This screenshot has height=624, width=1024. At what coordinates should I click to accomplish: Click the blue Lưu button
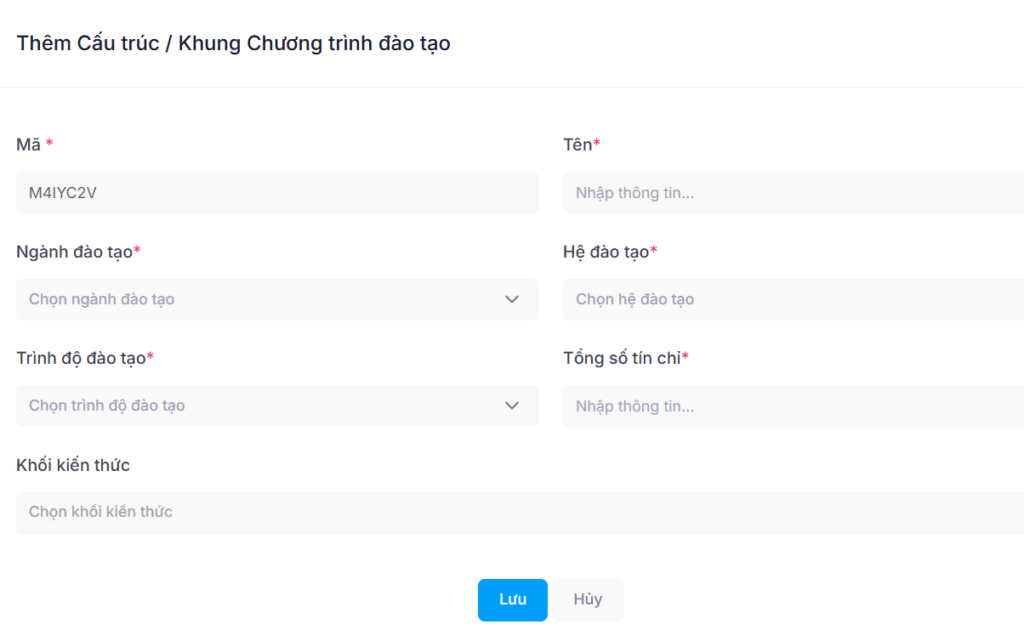(x=513, y=600)
